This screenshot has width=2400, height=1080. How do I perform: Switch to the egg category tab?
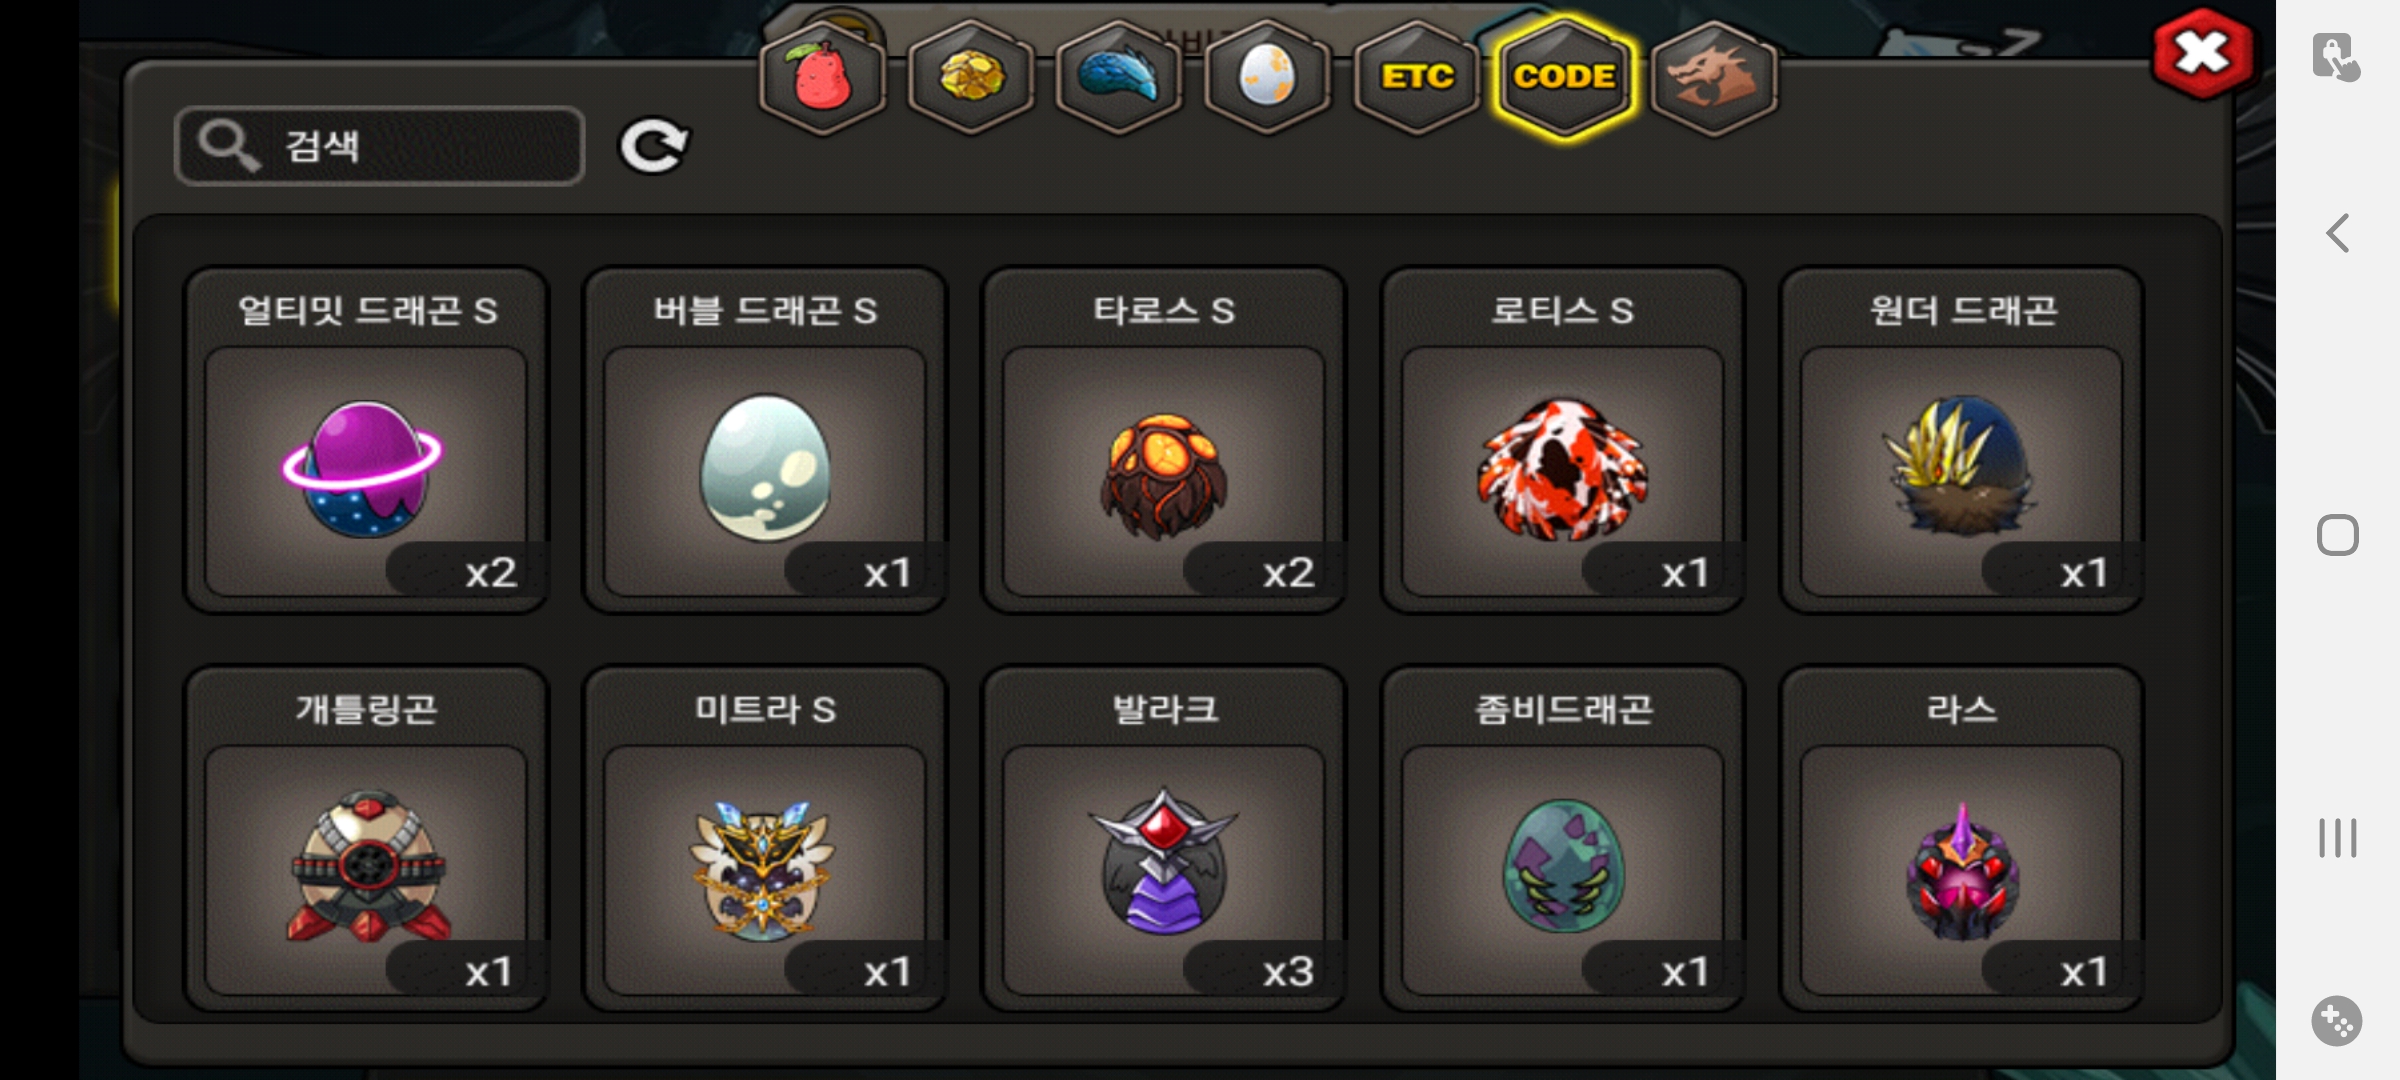(1268, 78)
